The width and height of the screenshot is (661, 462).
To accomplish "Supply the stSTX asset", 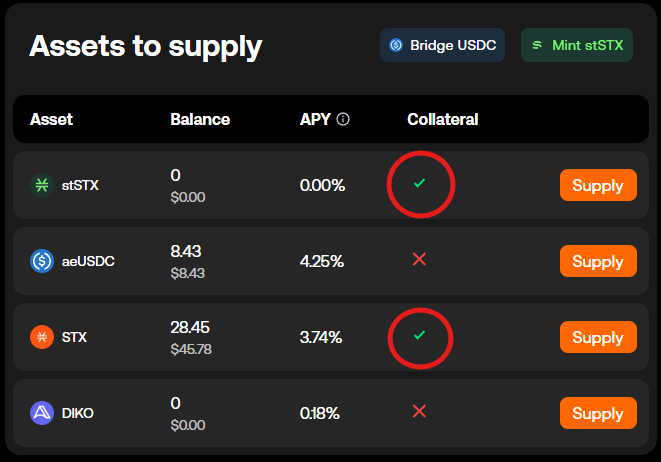I will click(598, 185).
